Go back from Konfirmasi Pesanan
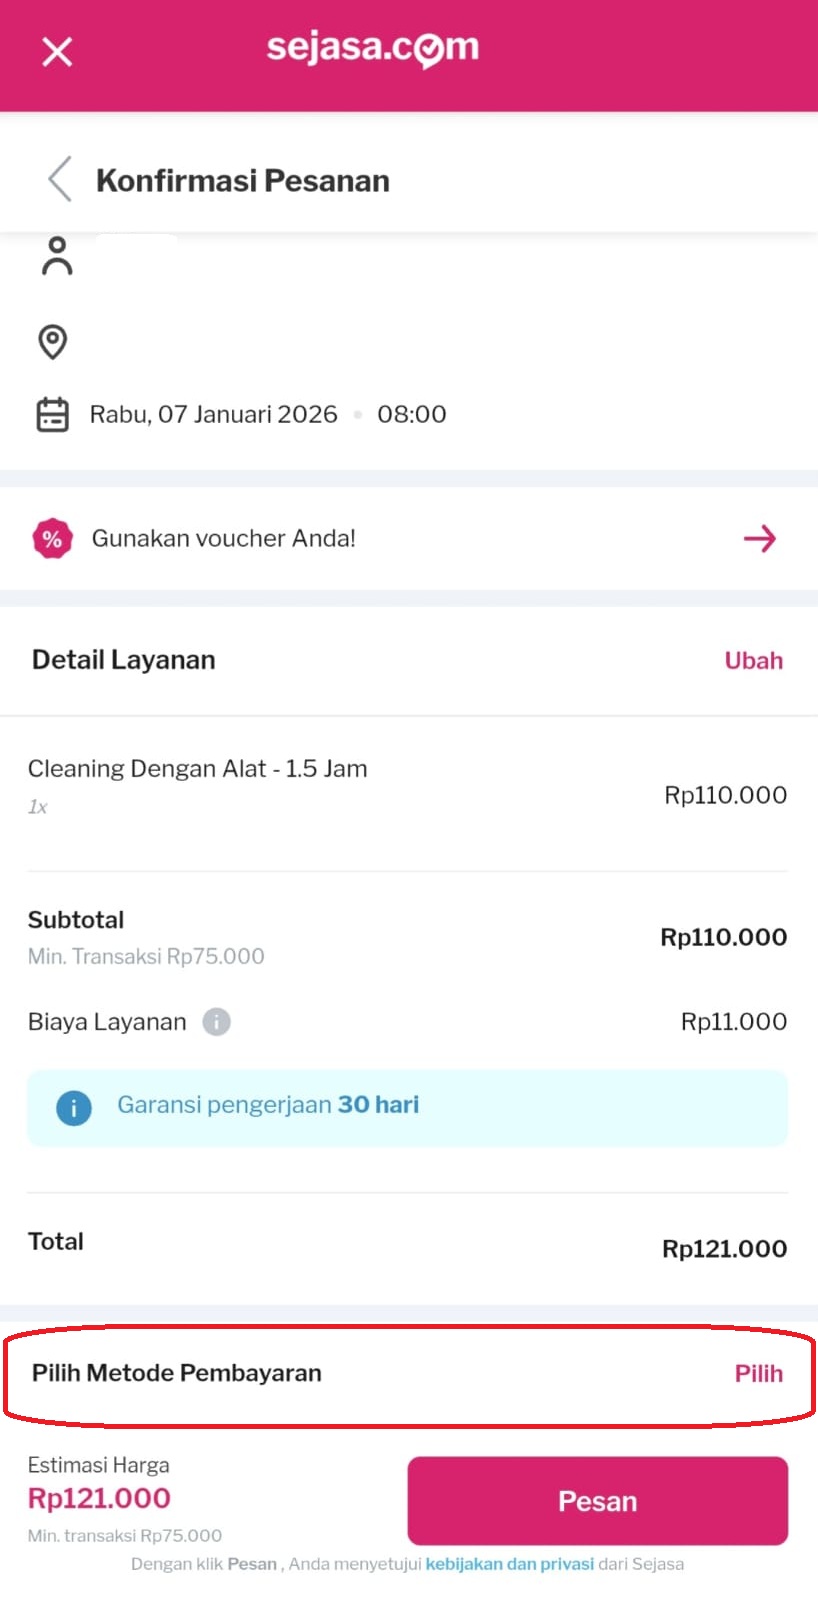The height and width of the screenshot is (1598, 818). 60,180
